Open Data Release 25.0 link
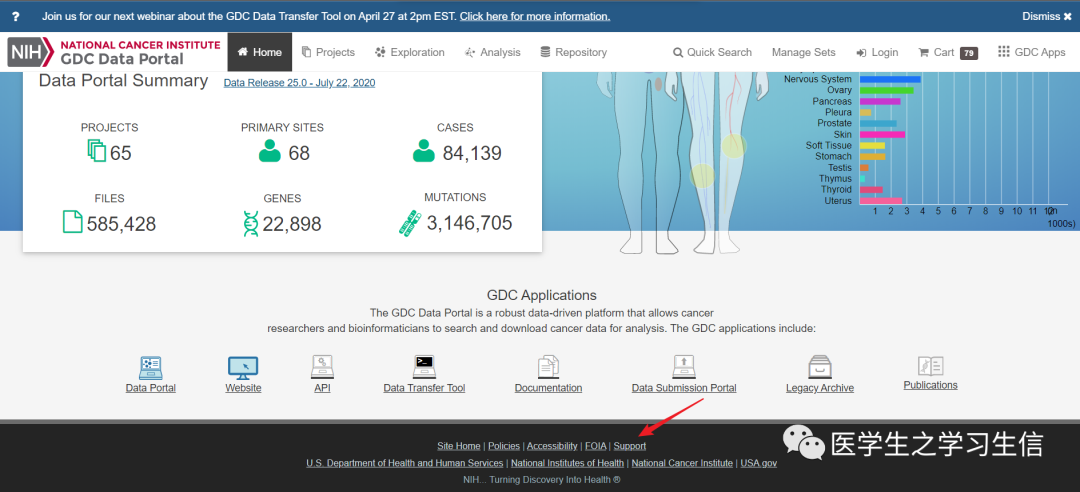 coord(300,83)
